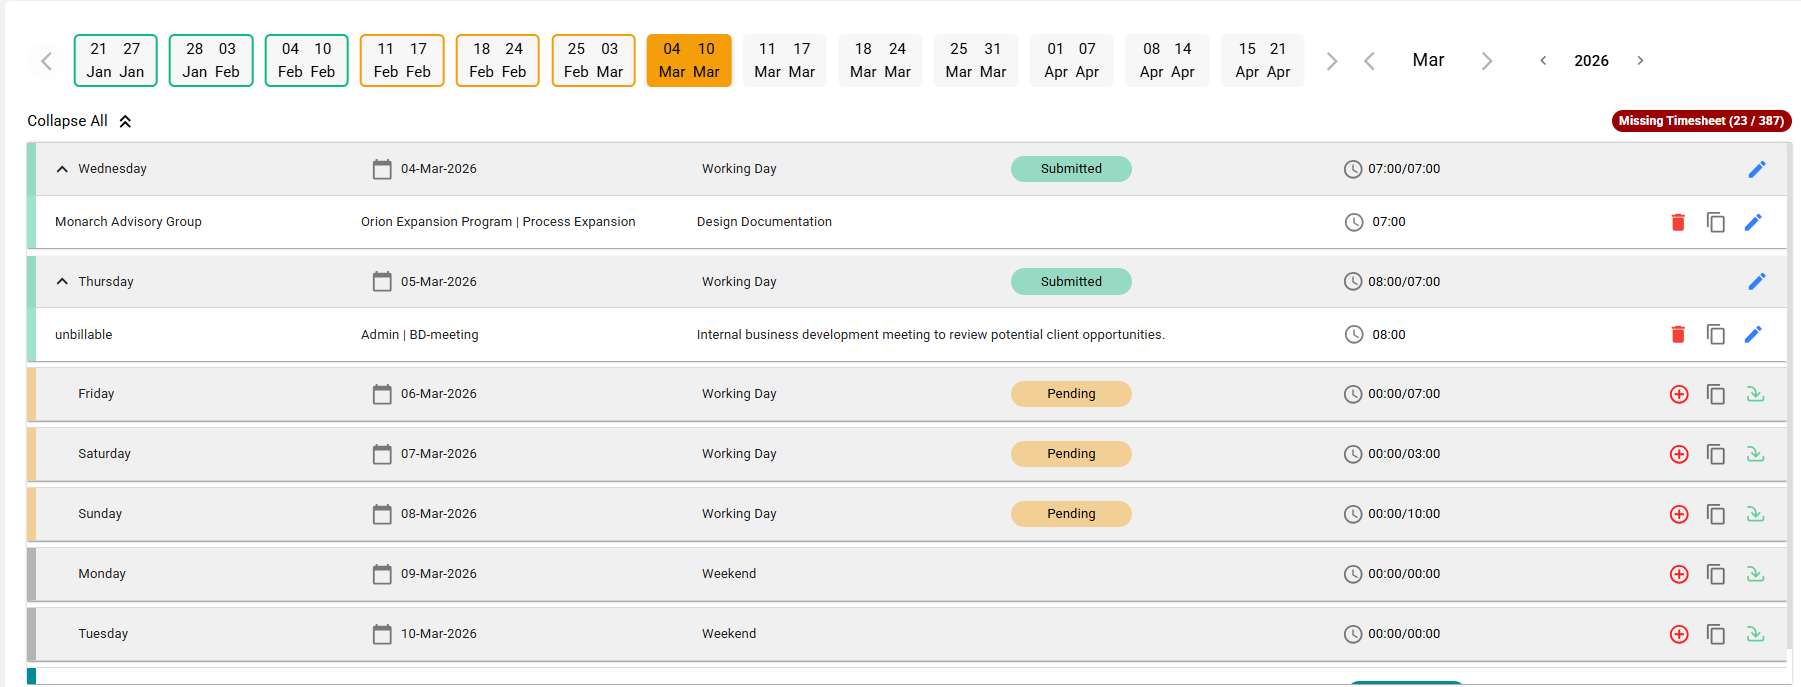
Task: Collapse the Thursday row
Action: (62, 282)
